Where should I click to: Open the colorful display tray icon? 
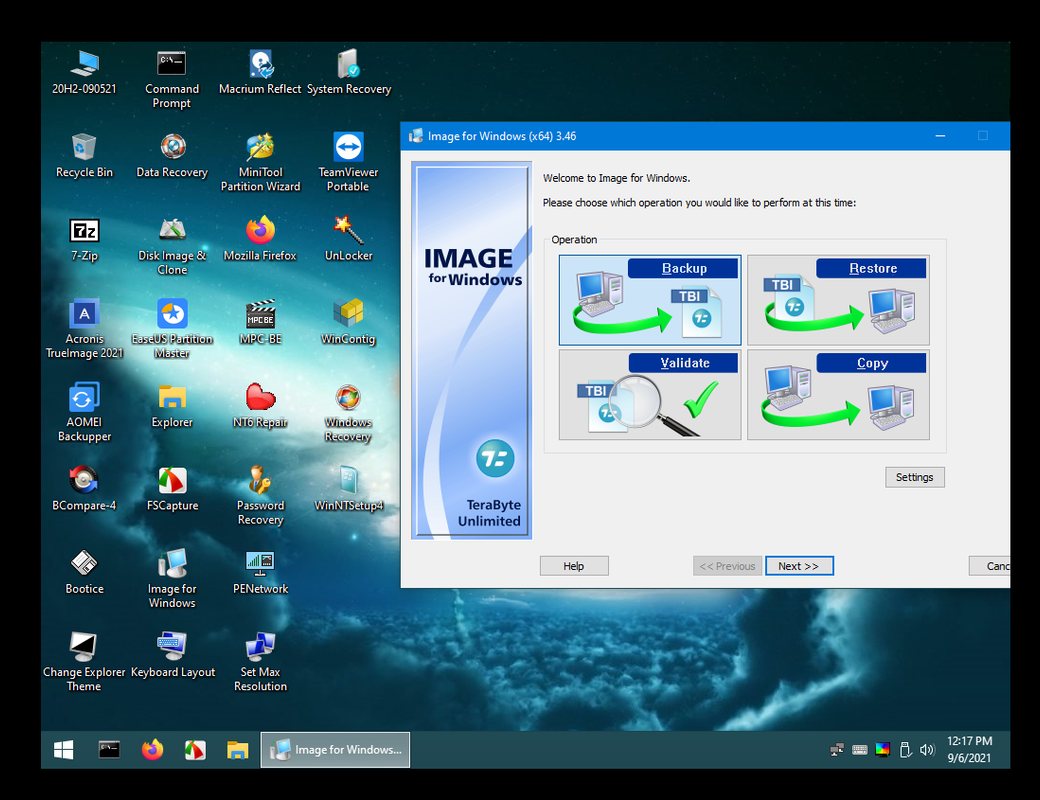coord(882,750)
